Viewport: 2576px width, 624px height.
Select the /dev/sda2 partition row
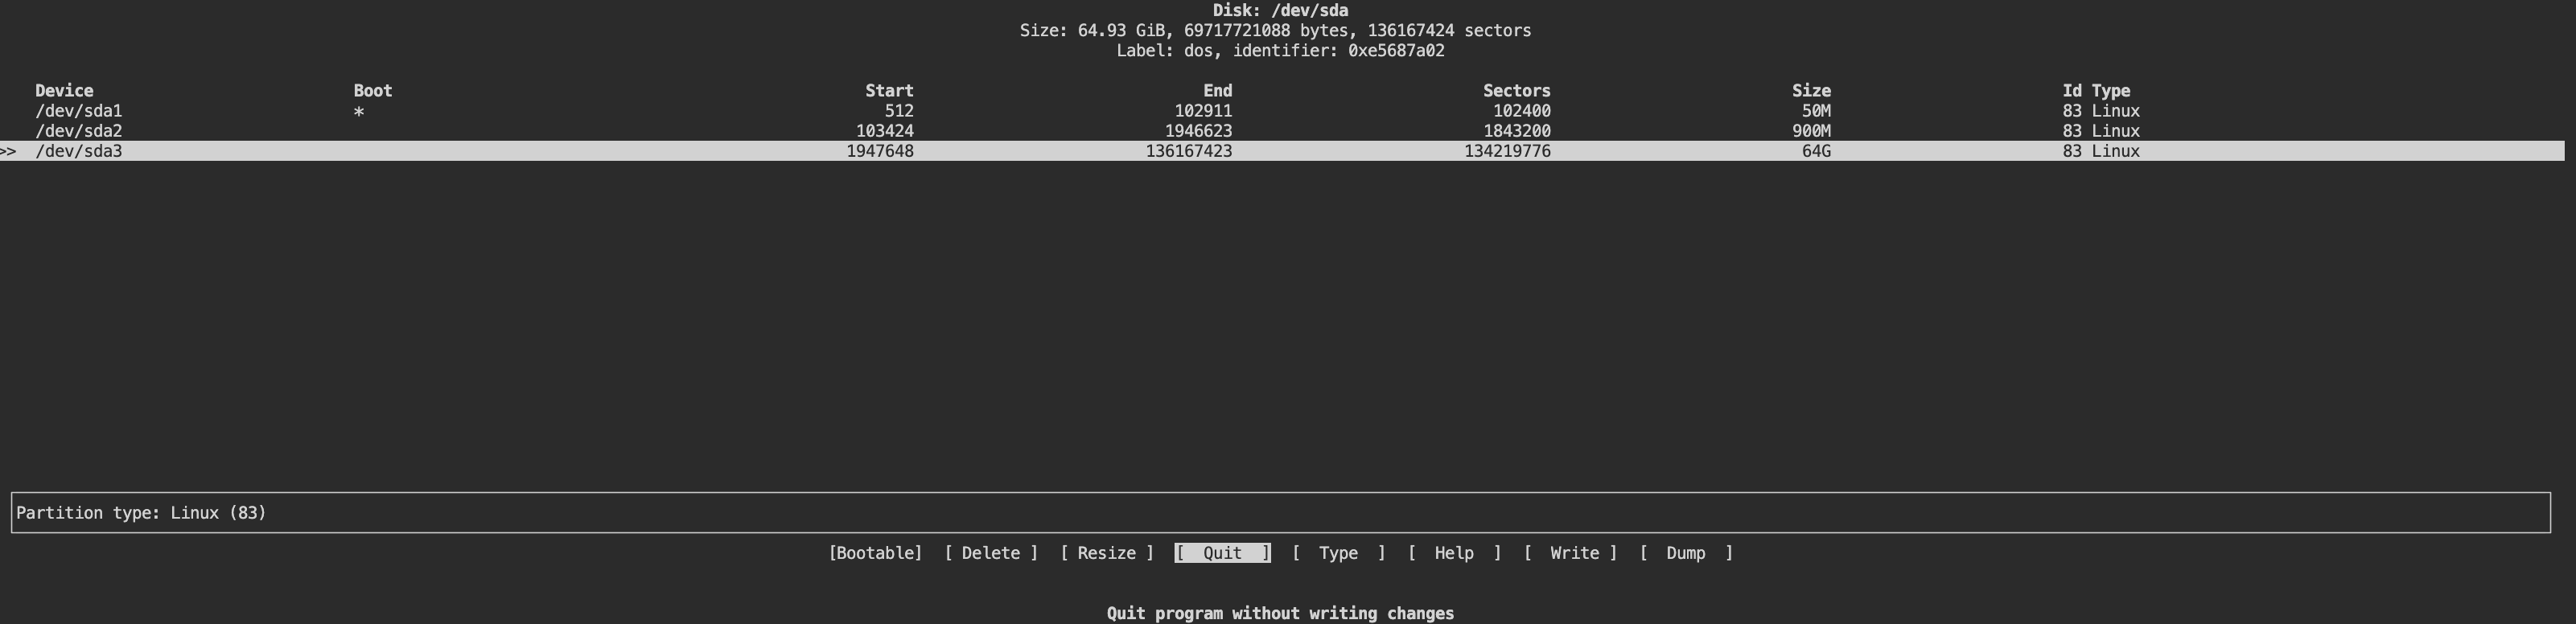[x=79, y=131]
